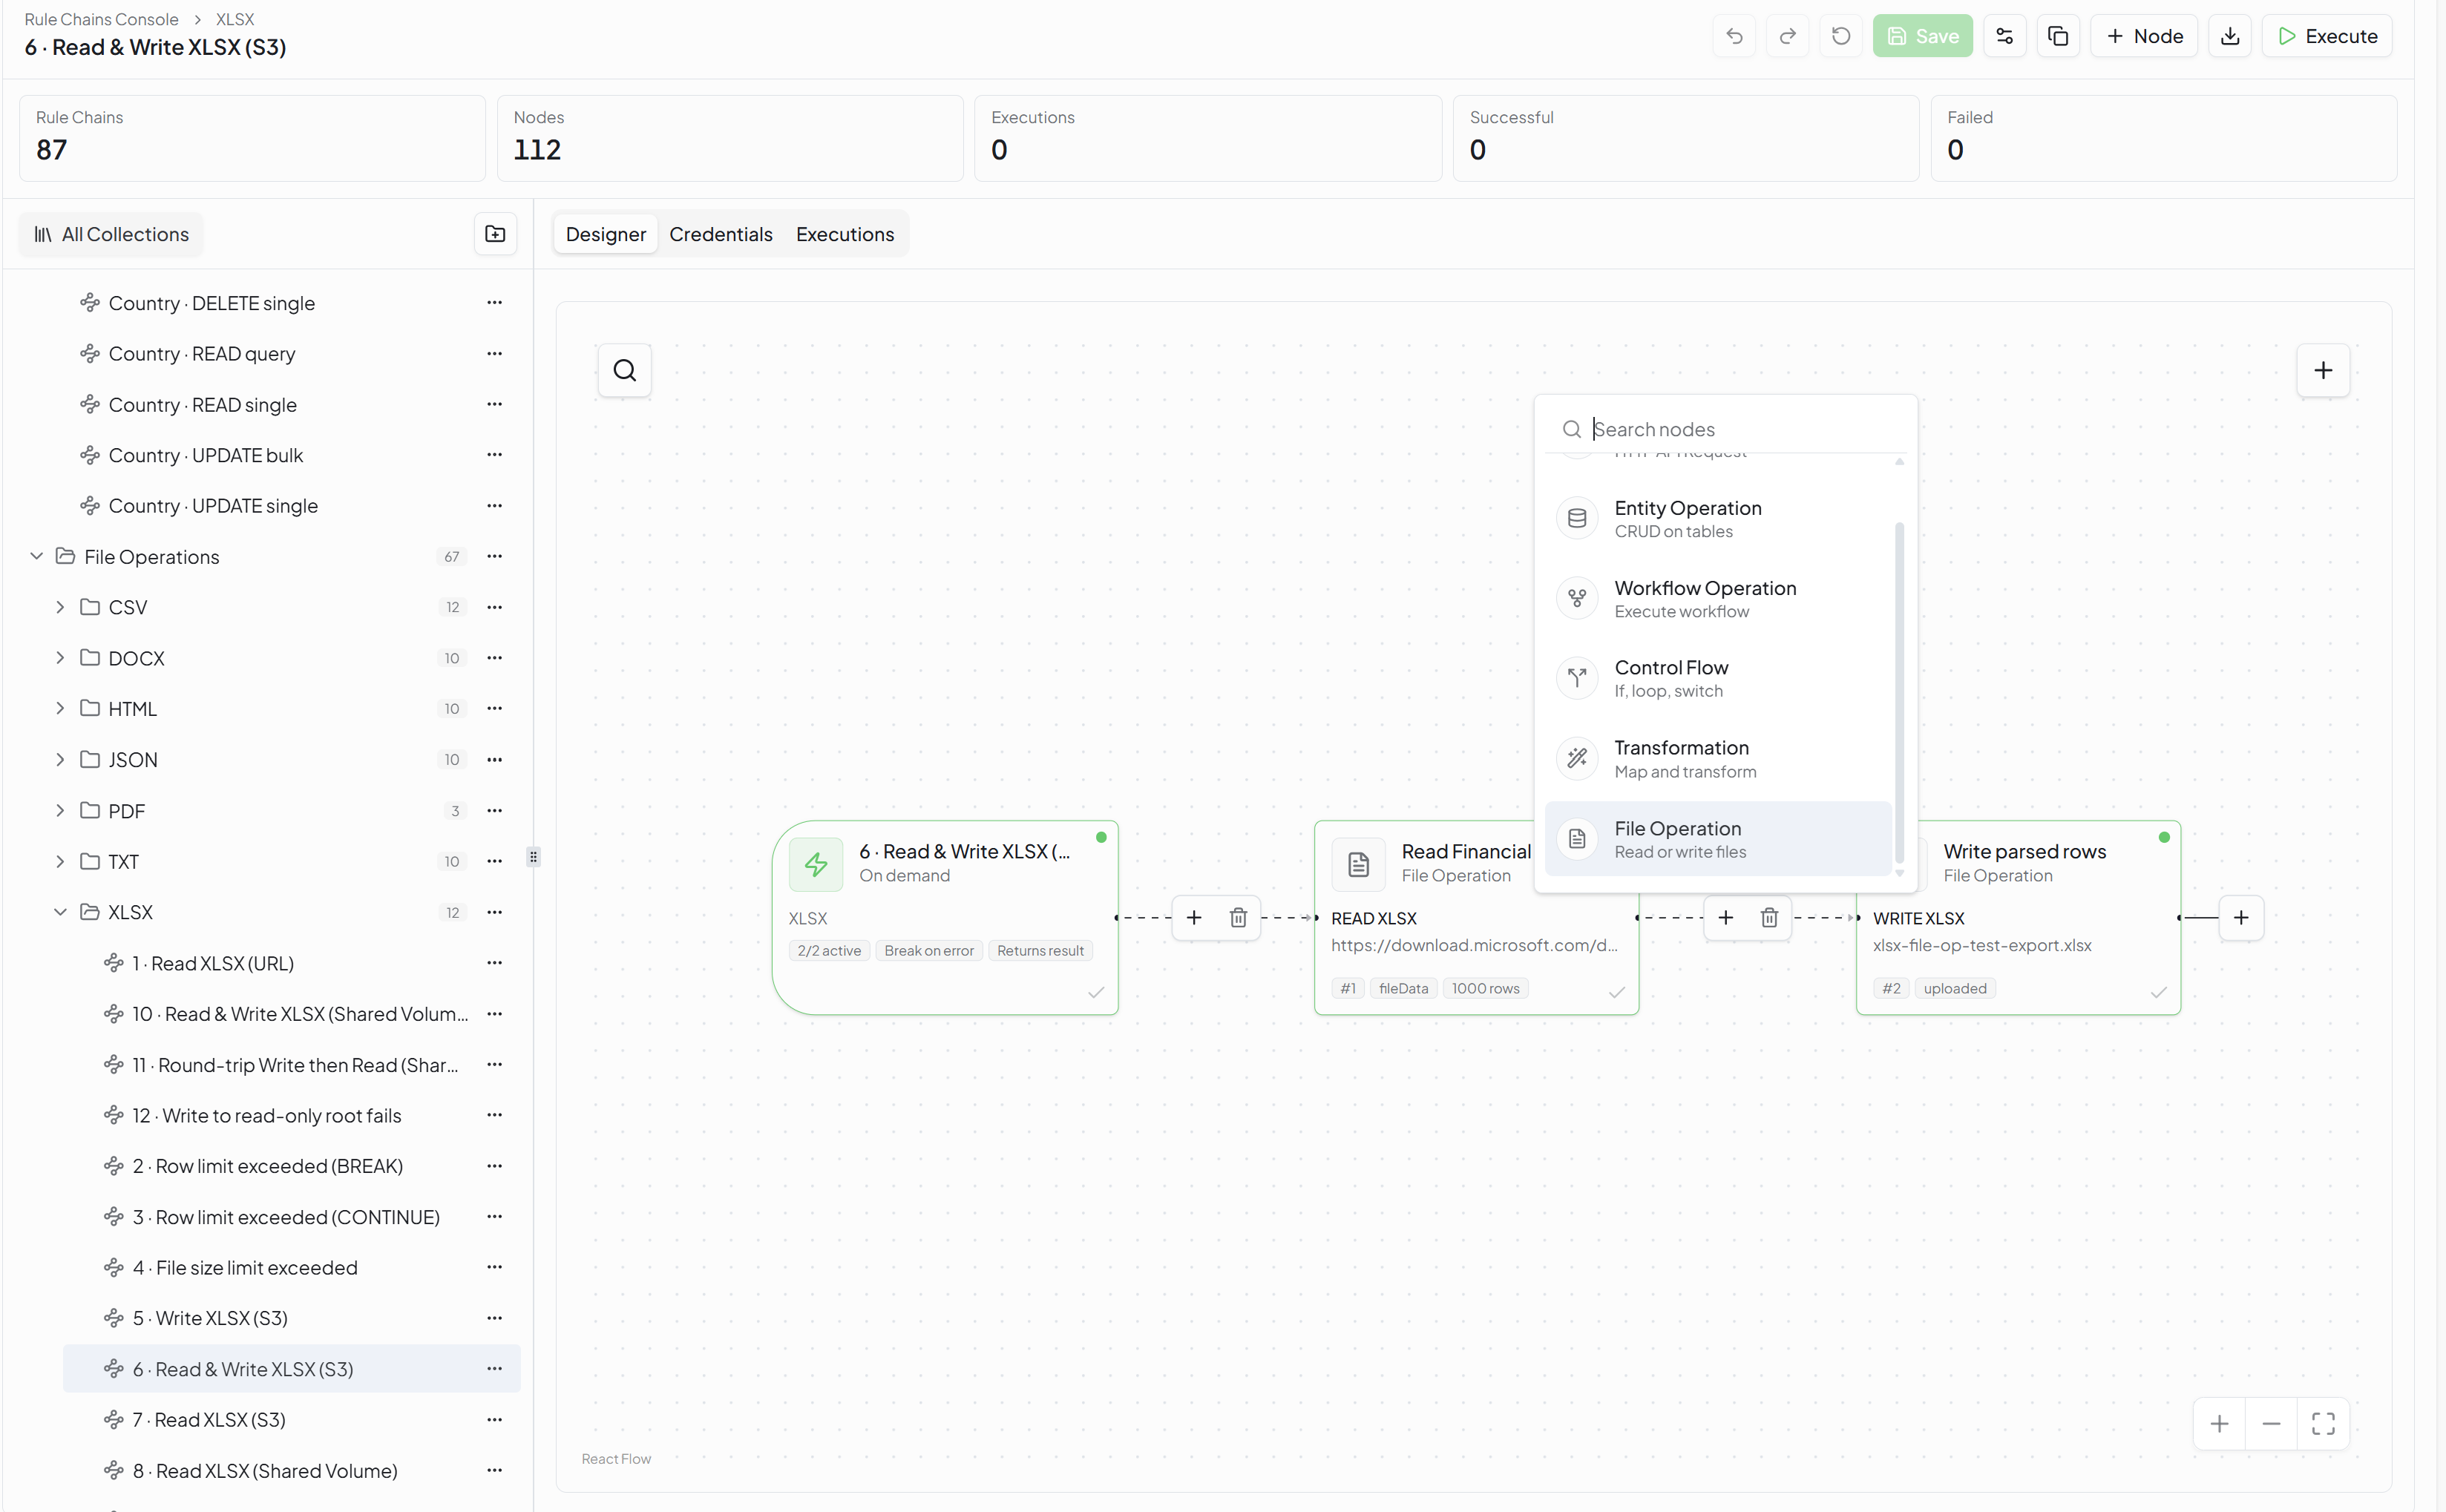Click the redo arrow icon in toolbar
2446x1512 pixels.
coord(1787,36)
